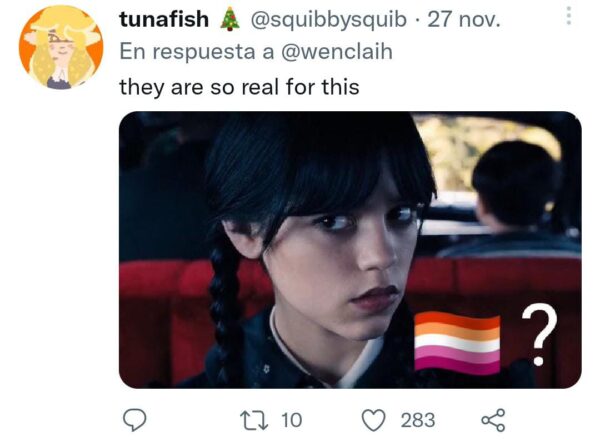Click the En respuesta a label
This screenshot has width=600, height=446.
[x=197, y=51]
